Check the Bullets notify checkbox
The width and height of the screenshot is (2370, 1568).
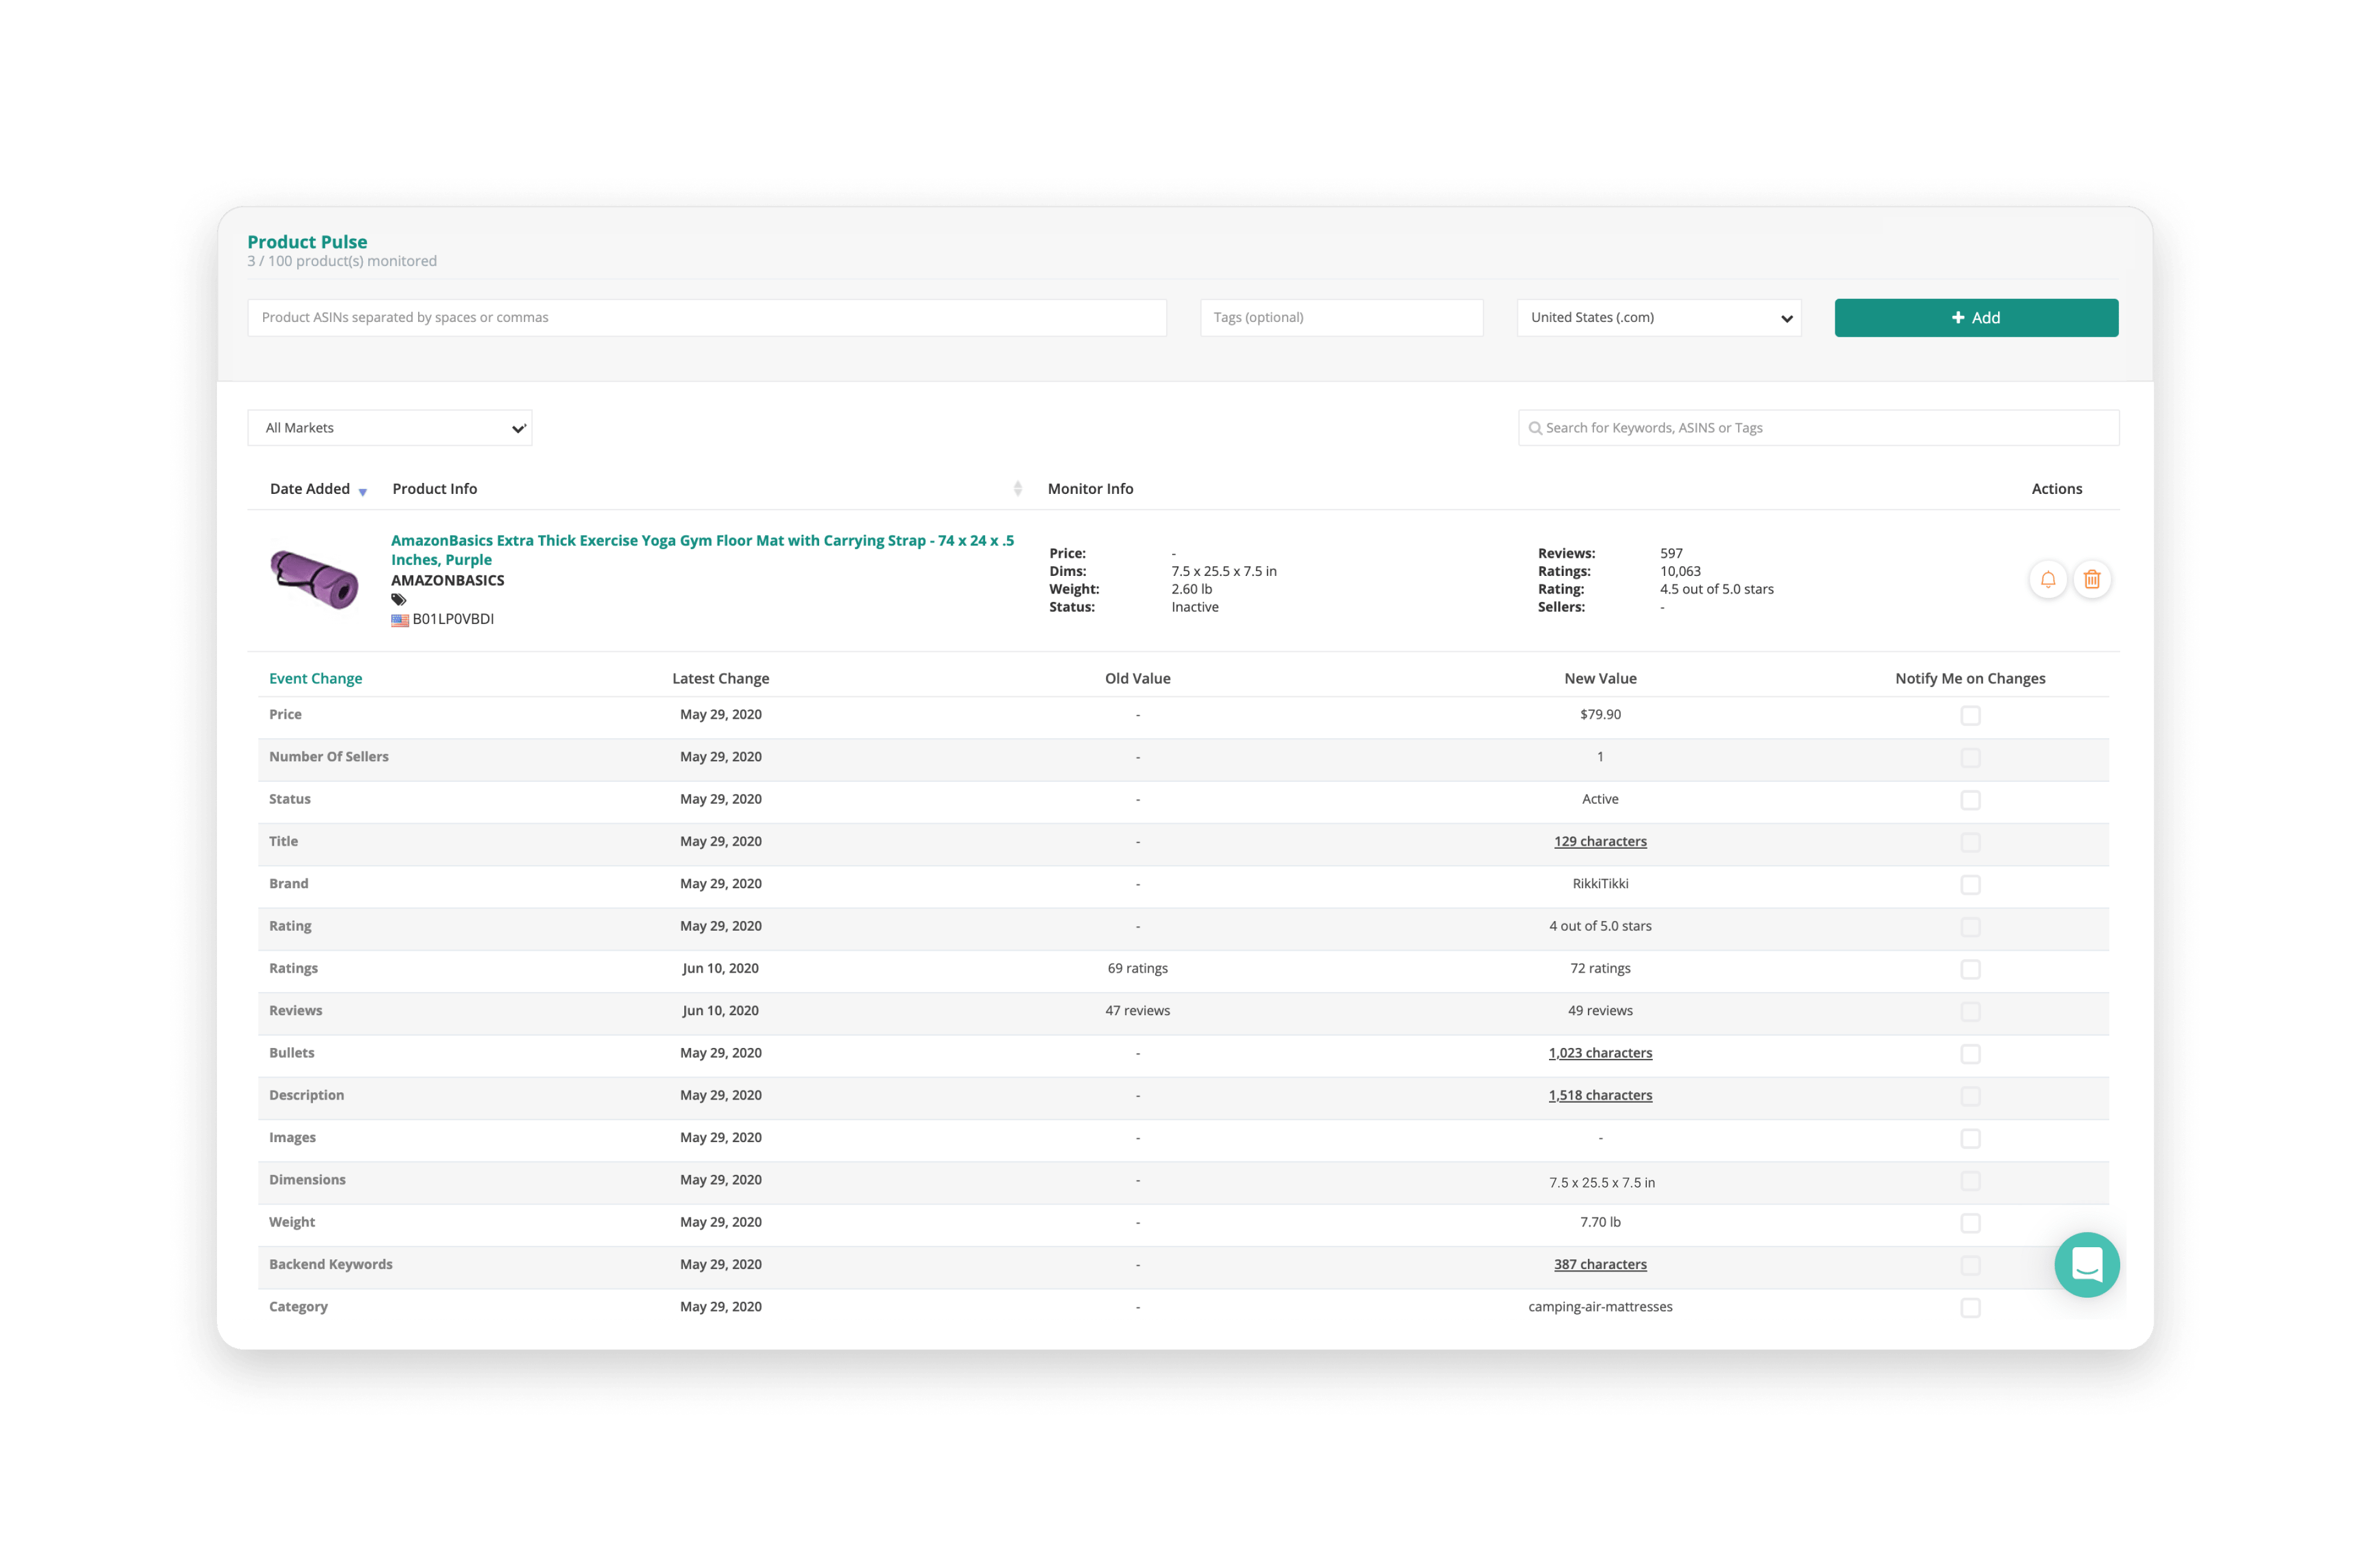point(1970,1054)
